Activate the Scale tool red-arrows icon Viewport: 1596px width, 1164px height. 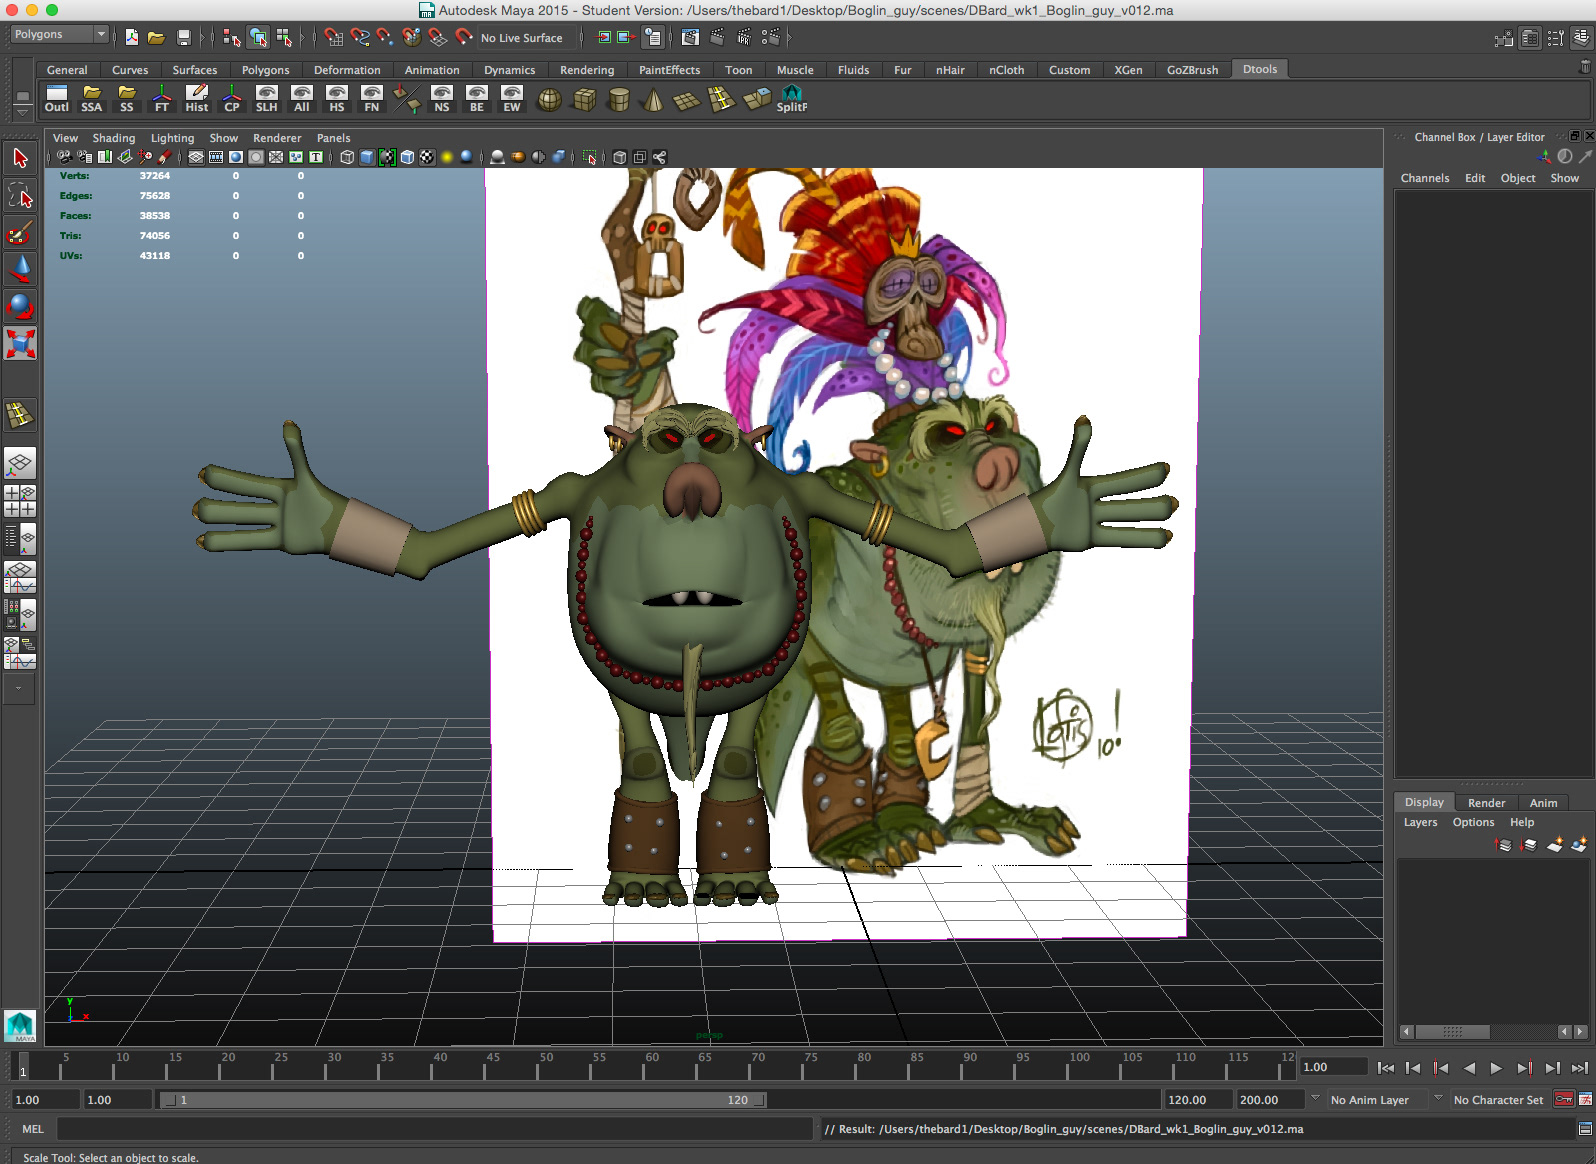(x=20, y=343)
